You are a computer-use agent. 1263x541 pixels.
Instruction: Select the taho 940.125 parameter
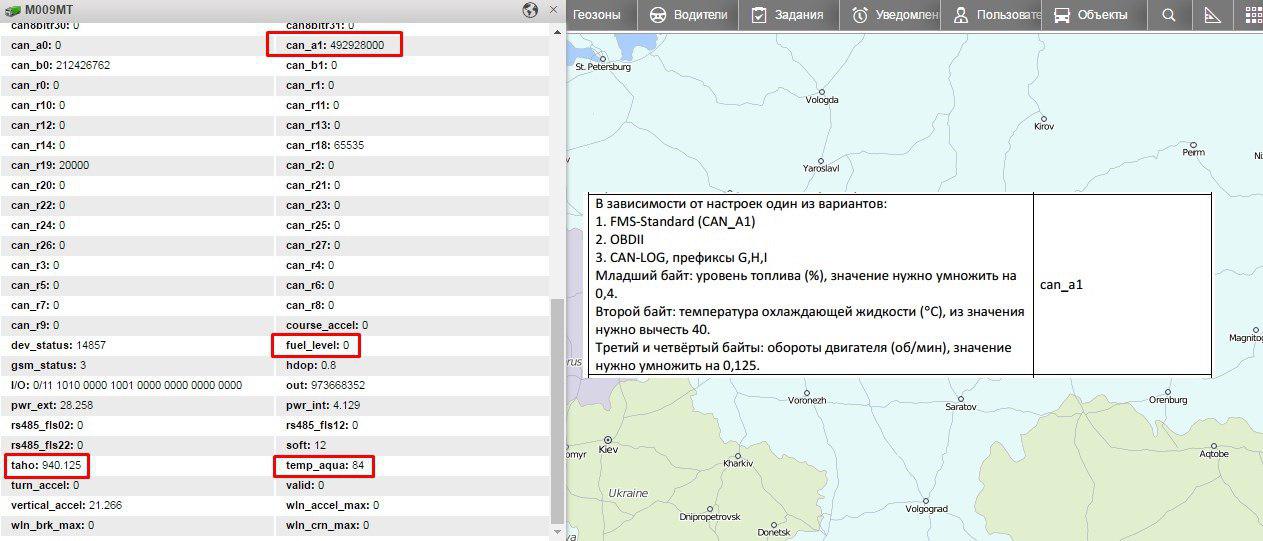pyautogui.click(x=46, y=465)
